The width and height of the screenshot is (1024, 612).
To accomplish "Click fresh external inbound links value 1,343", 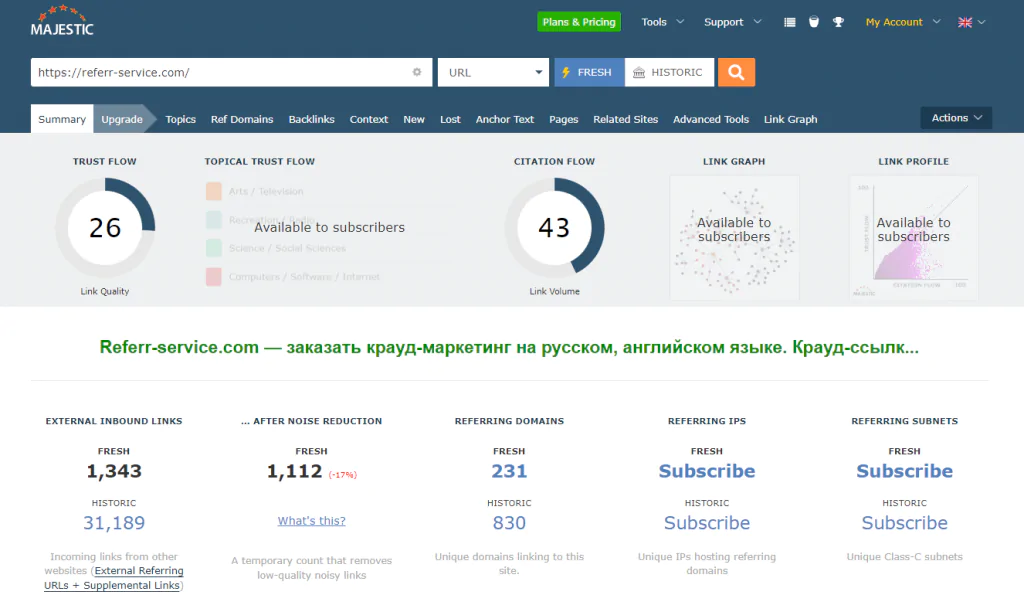I will pos(114,471).
